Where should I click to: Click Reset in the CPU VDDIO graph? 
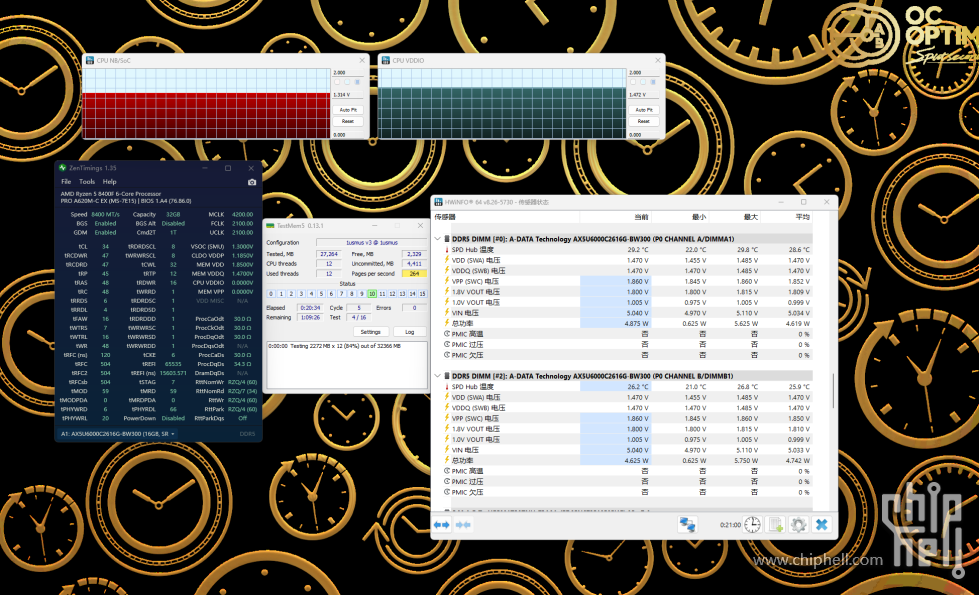(643, 121)
